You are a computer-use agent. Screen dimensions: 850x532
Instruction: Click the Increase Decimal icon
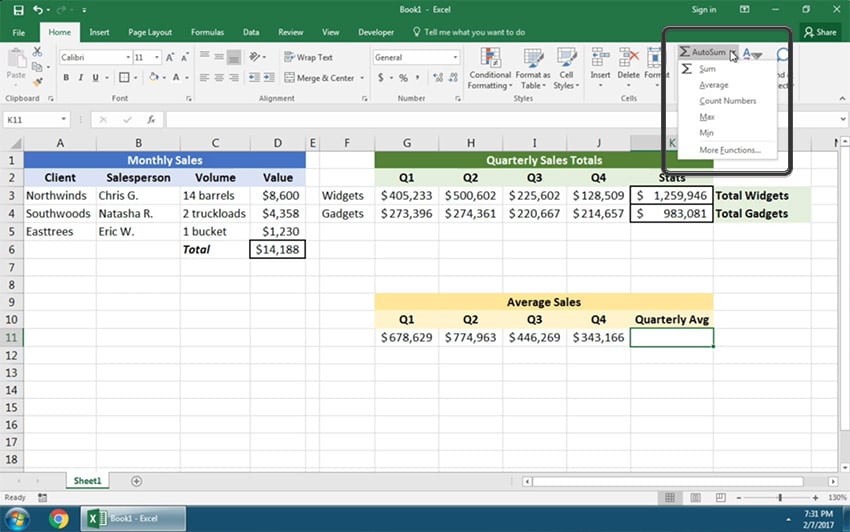(438, 78)
